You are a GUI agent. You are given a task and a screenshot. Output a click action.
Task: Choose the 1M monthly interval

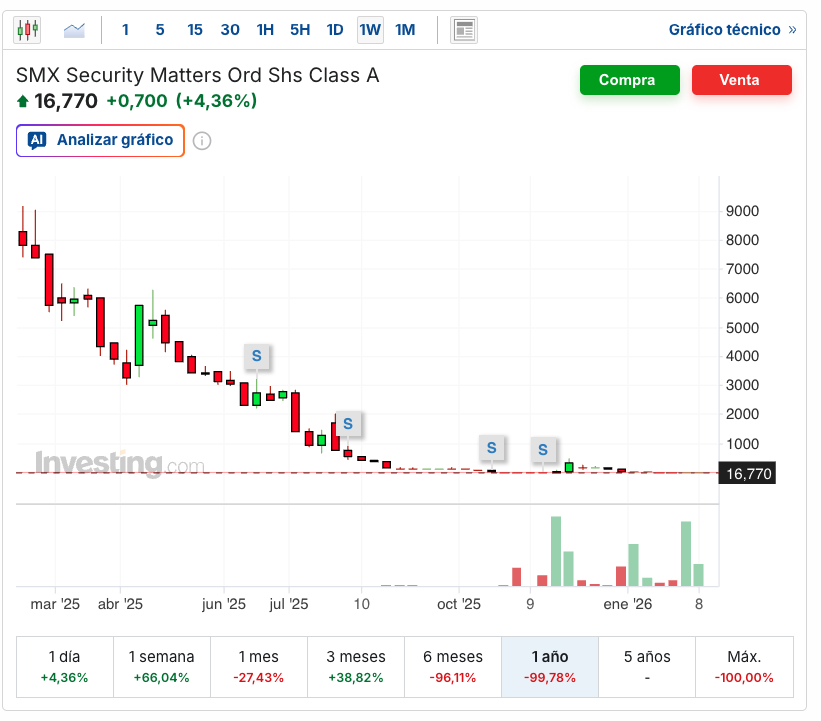(x=405, y=30)
